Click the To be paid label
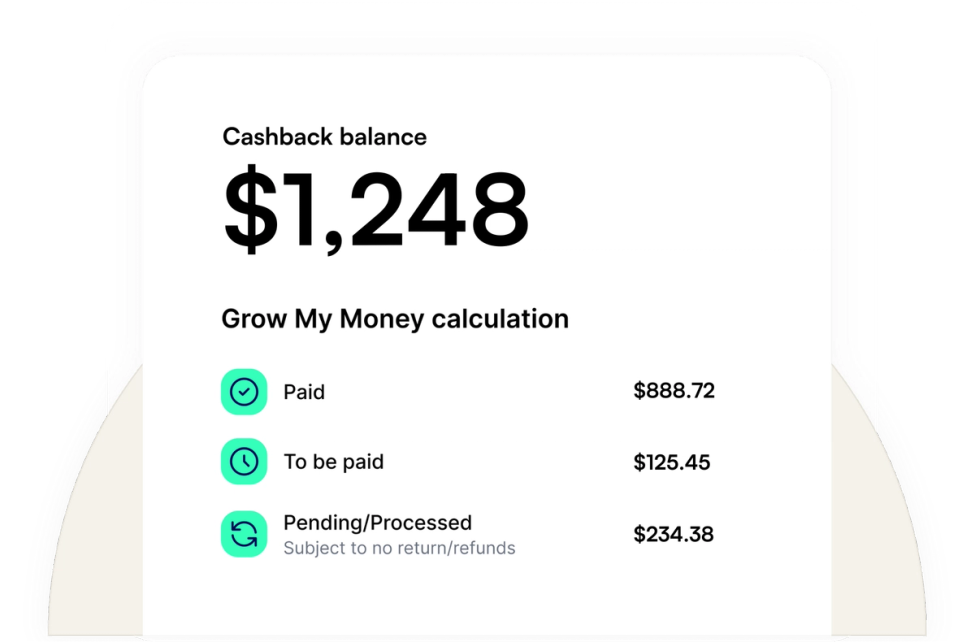 [x=334, y=461]
